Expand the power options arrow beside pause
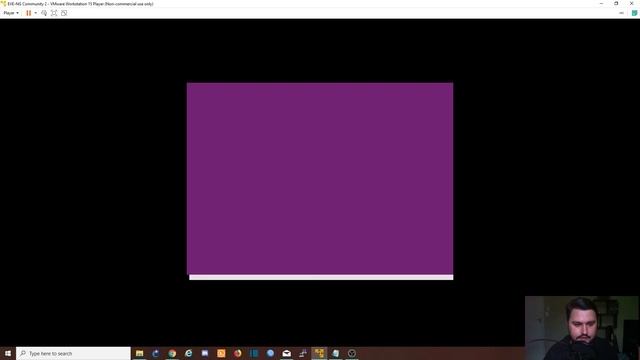640x360 pixels. click(36, 13)
